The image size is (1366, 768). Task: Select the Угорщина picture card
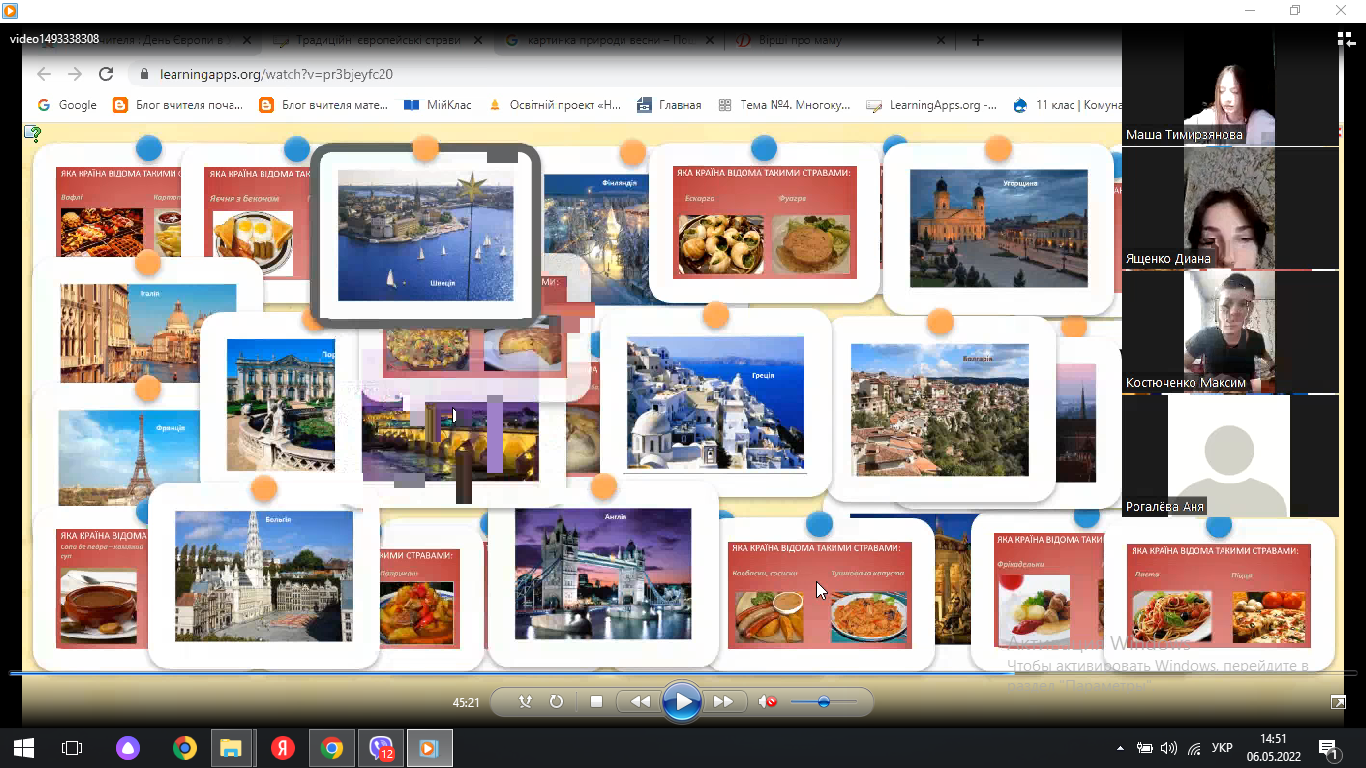(998, 228)
